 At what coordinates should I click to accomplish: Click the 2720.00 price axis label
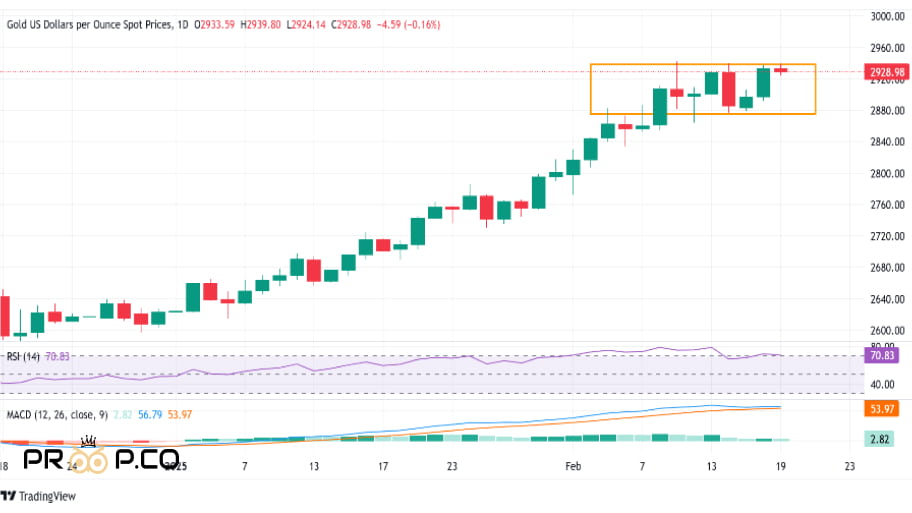(887, 236)
